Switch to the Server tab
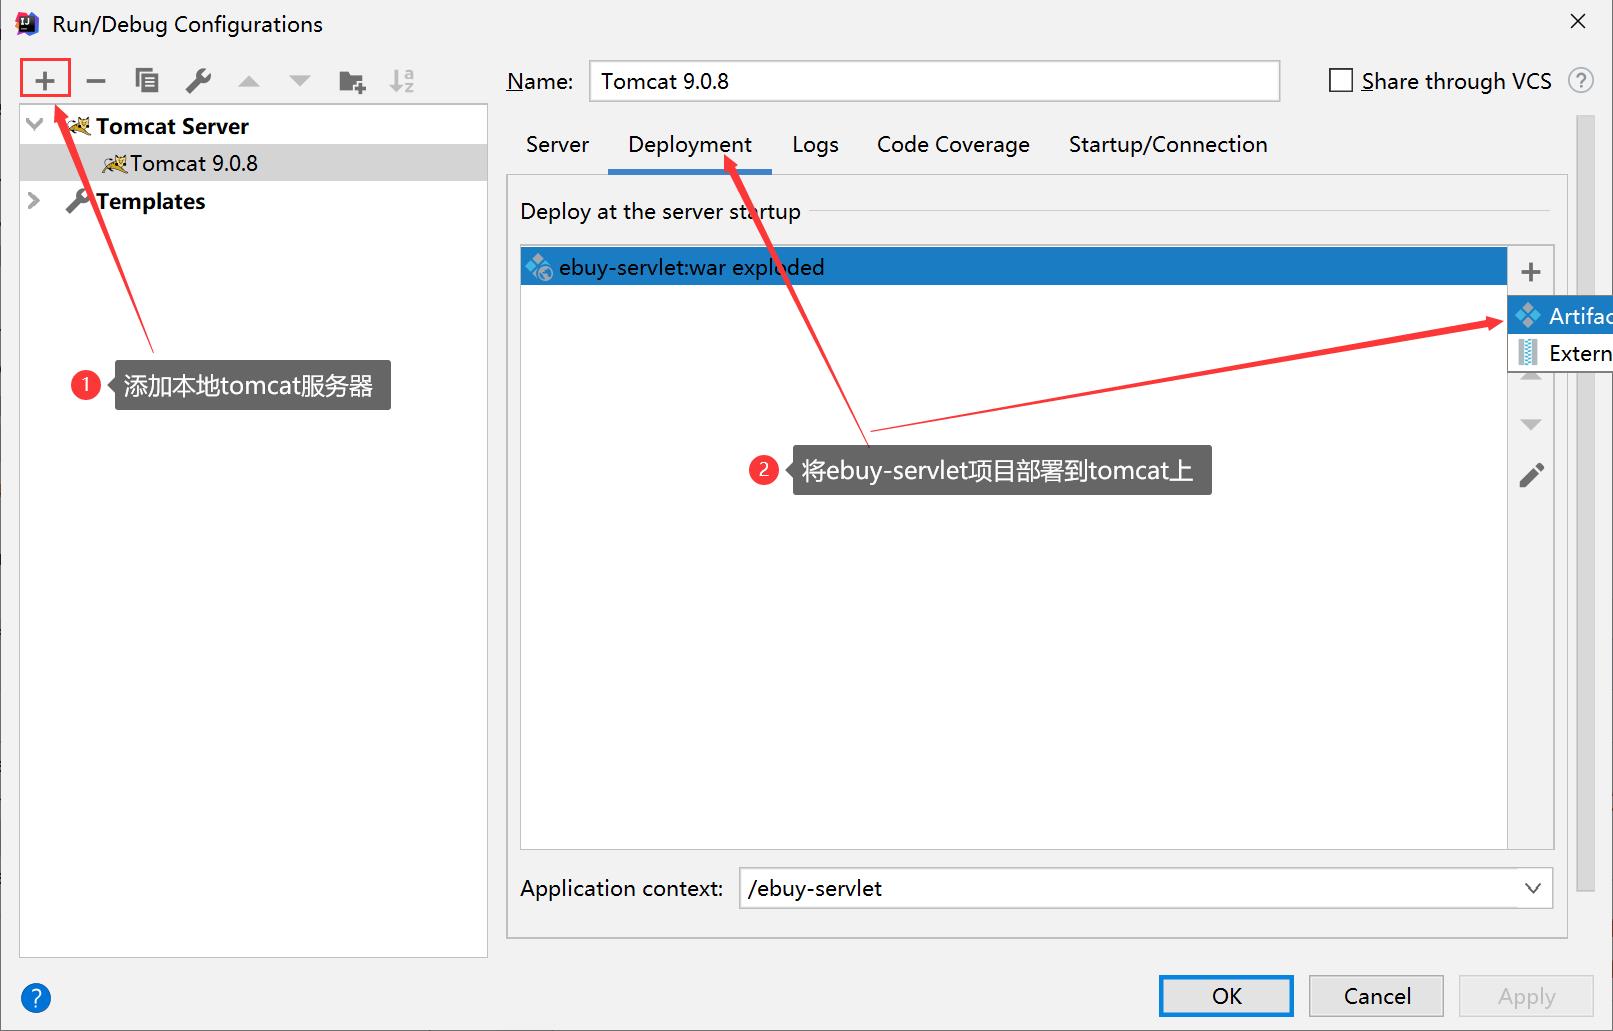 pyautogui.click(x=557, y=144)
